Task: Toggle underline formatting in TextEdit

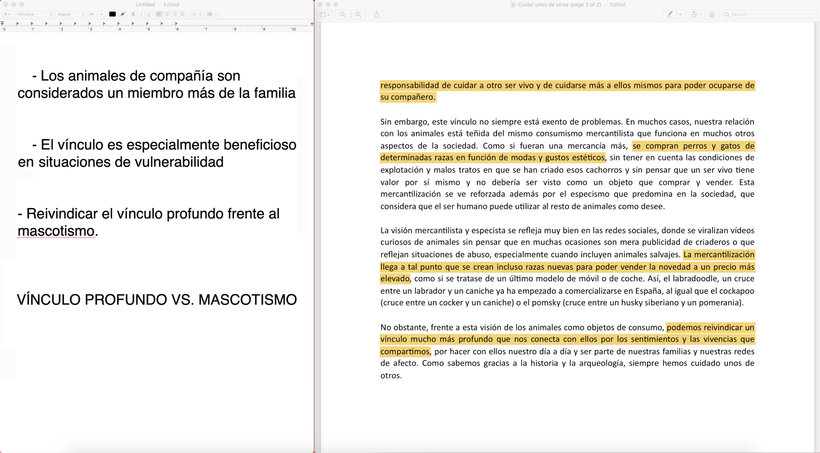Action: (x=149, y=14)
